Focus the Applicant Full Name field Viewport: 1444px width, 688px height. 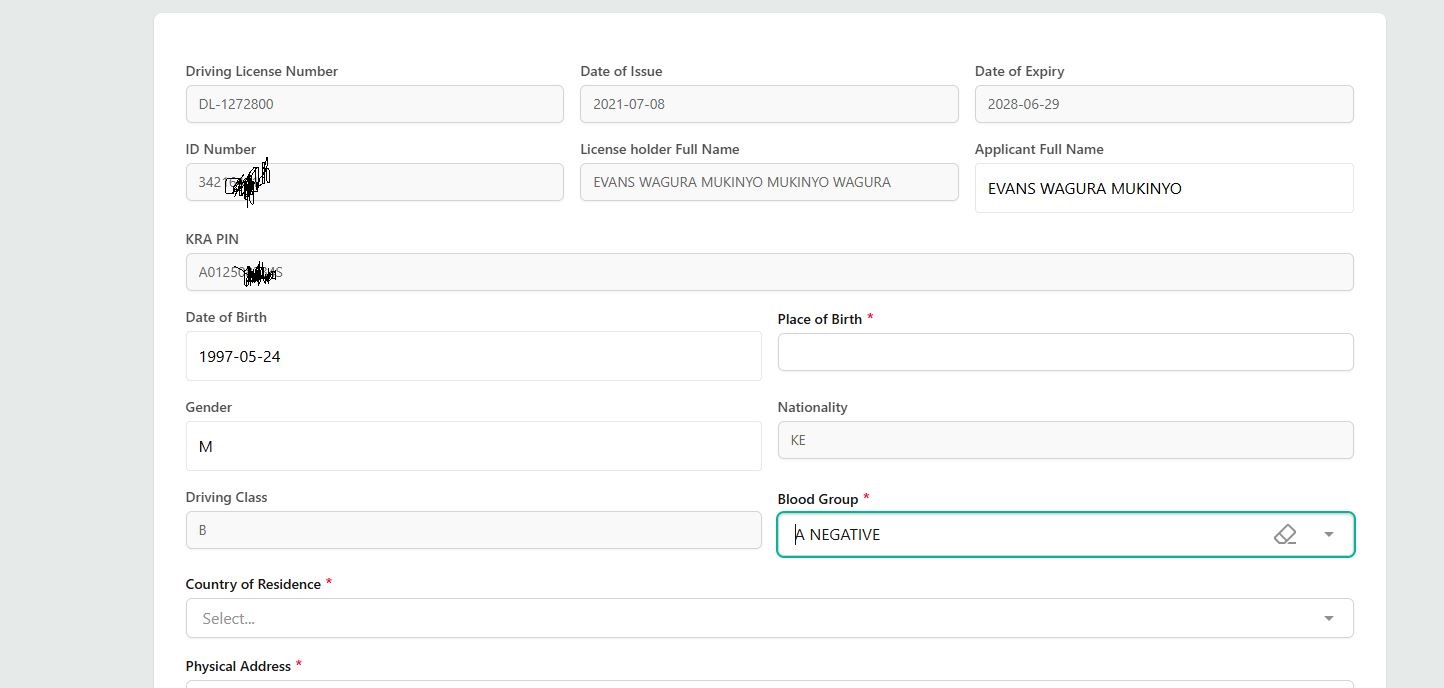[1163, 189]
